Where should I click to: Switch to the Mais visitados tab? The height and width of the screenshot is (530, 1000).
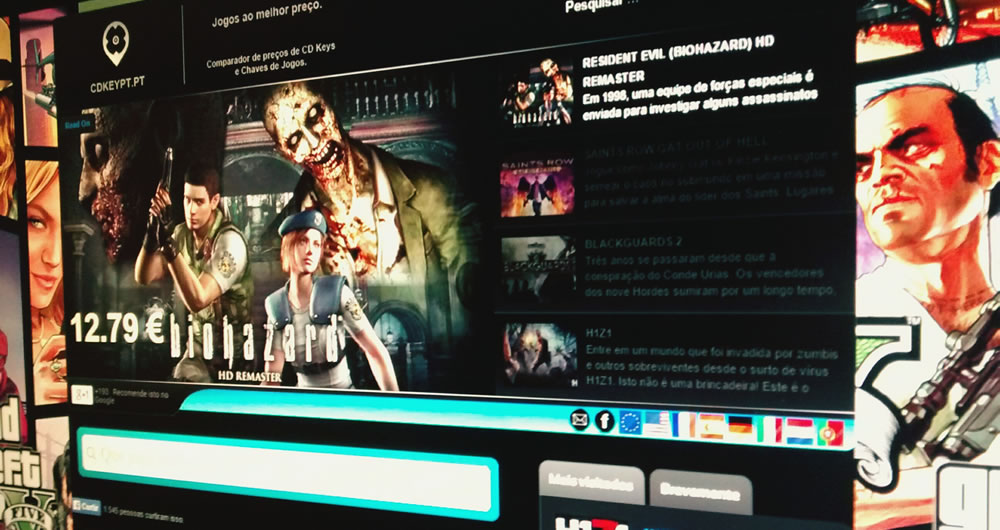pyautogui.click(x=591, y=483)
